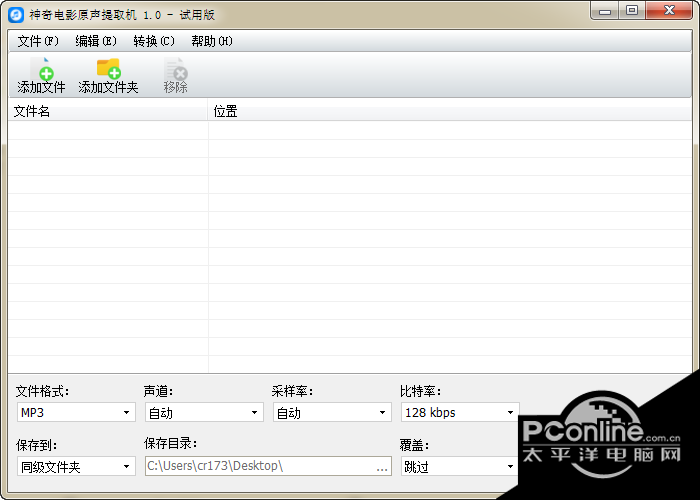Close the application window
The width and height of the screenshot is (700, 500).
coord(669,11)
